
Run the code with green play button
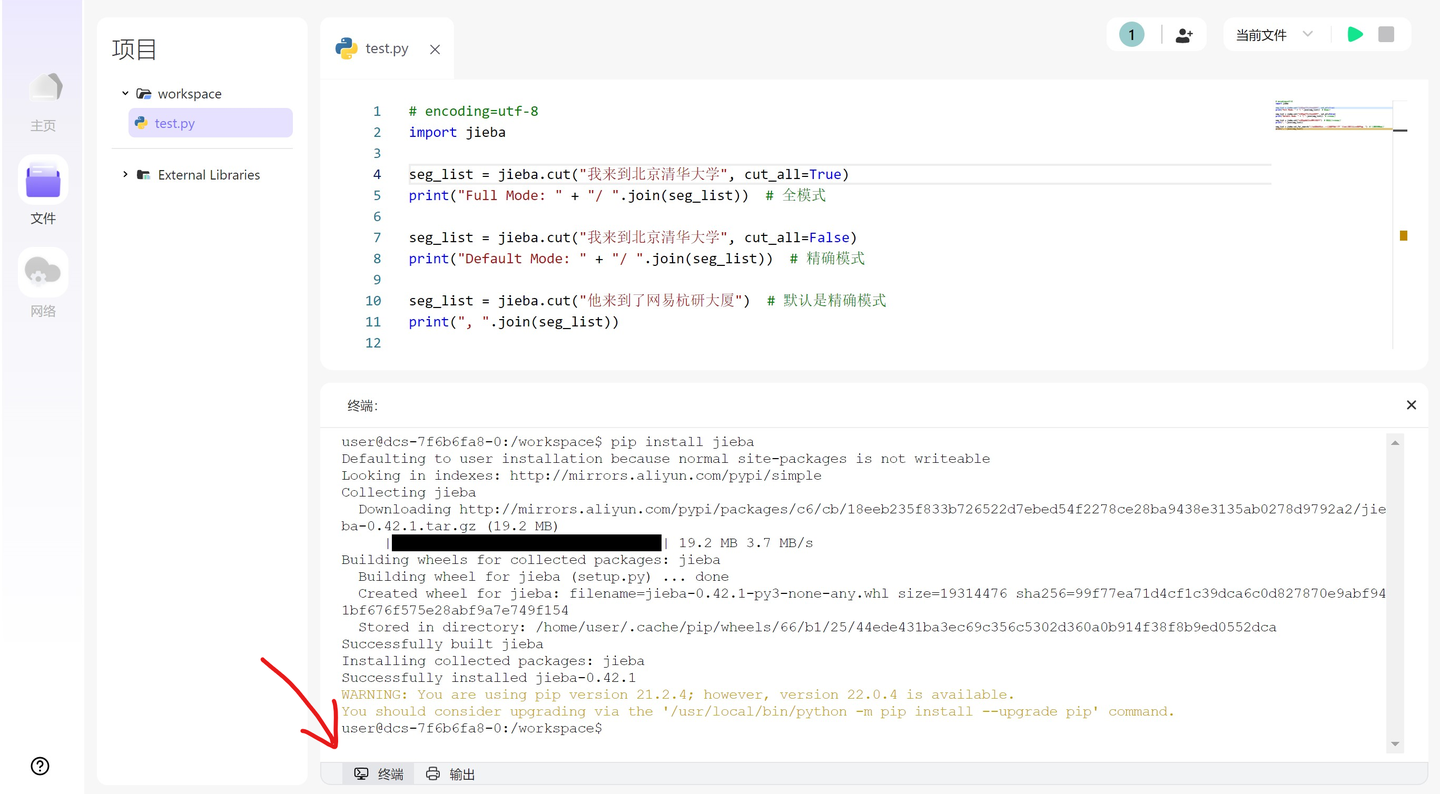point(1355,35)
